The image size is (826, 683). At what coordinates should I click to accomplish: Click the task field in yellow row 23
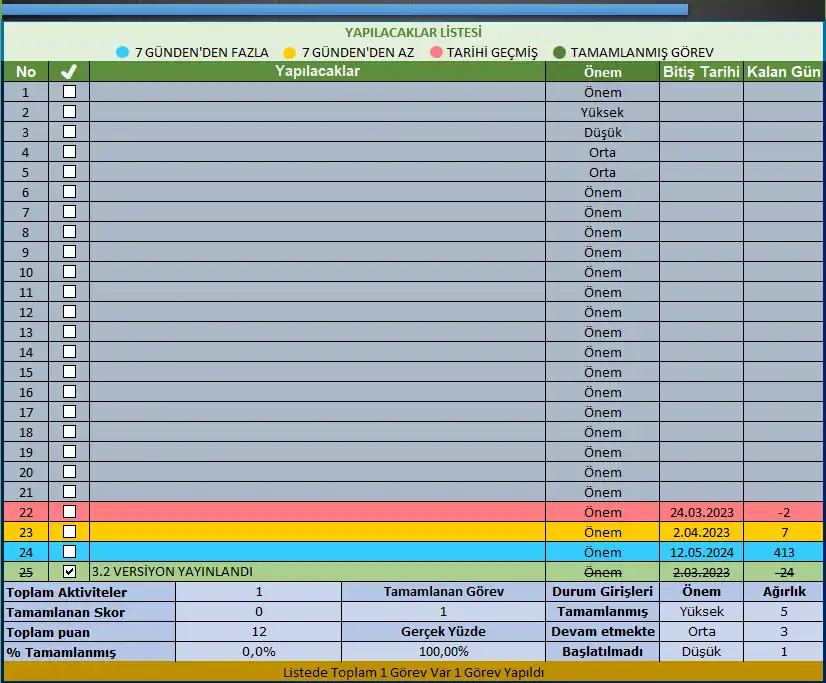tap(317, 532)
